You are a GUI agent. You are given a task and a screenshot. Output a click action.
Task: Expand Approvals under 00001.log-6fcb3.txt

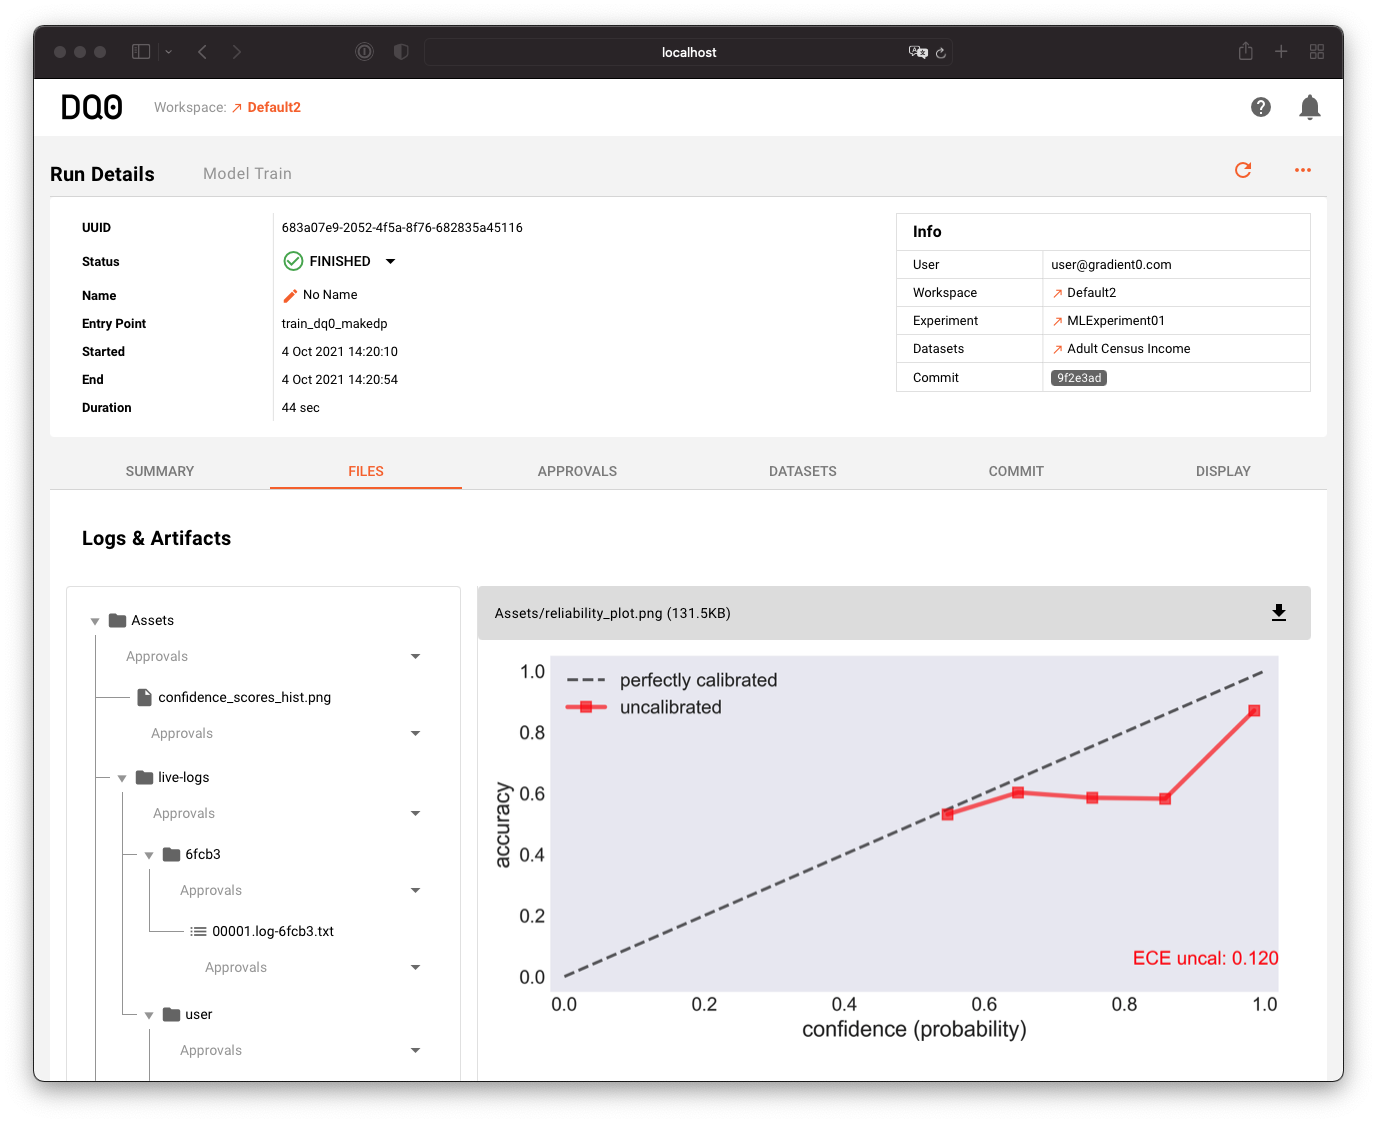pos(416,967)
